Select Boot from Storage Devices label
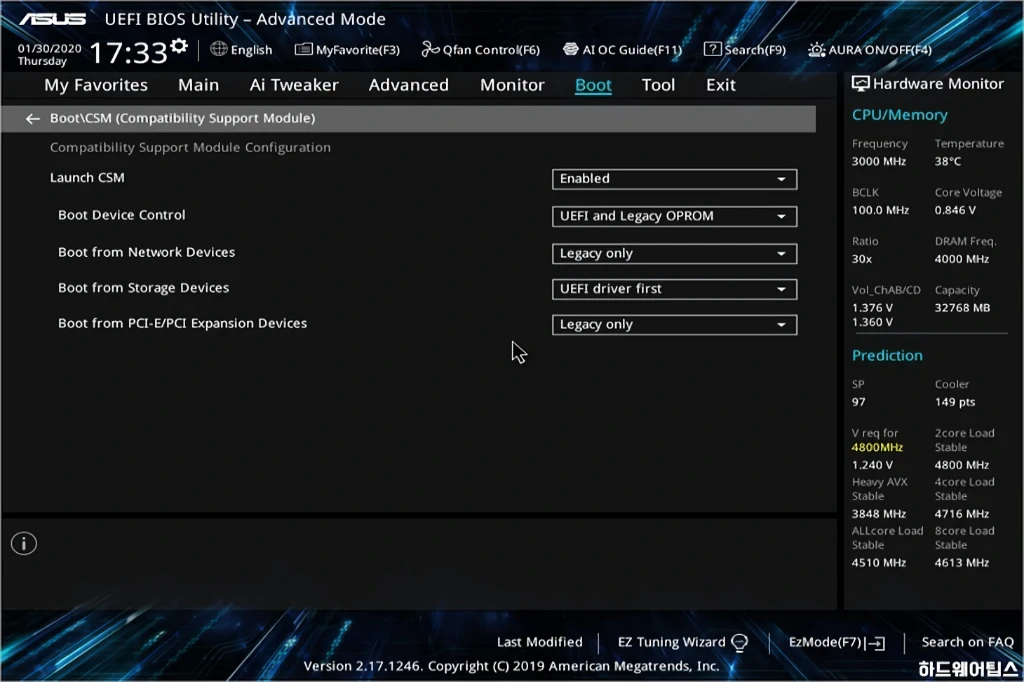This screenshot has width=1024, height=682. click(x=144, y=288)
